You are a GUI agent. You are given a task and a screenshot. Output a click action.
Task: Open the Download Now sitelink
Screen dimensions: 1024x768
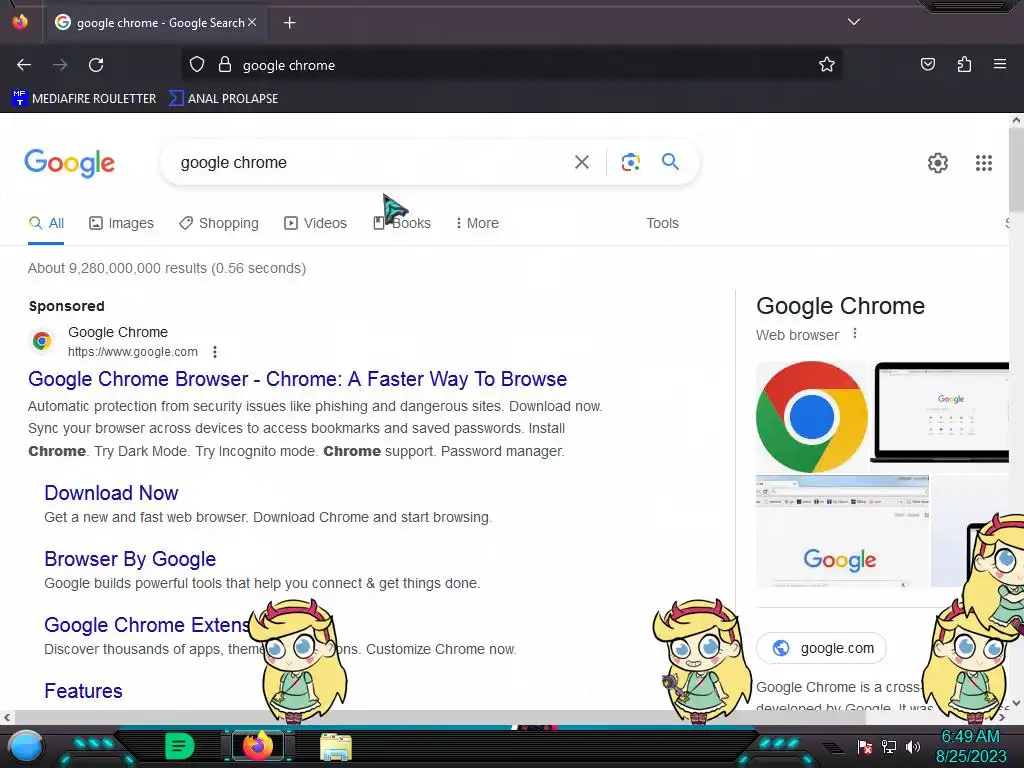[x=111, y=493]
